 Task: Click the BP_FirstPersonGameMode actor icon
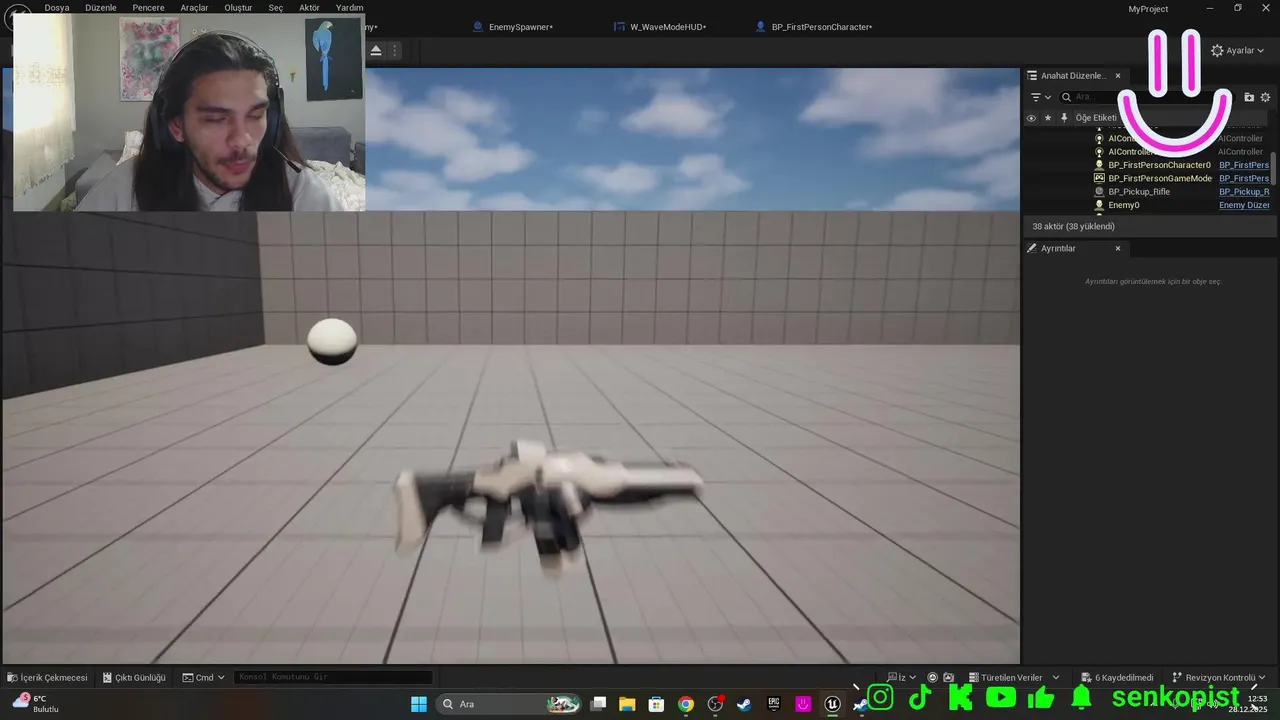(x=1099, y=178)
